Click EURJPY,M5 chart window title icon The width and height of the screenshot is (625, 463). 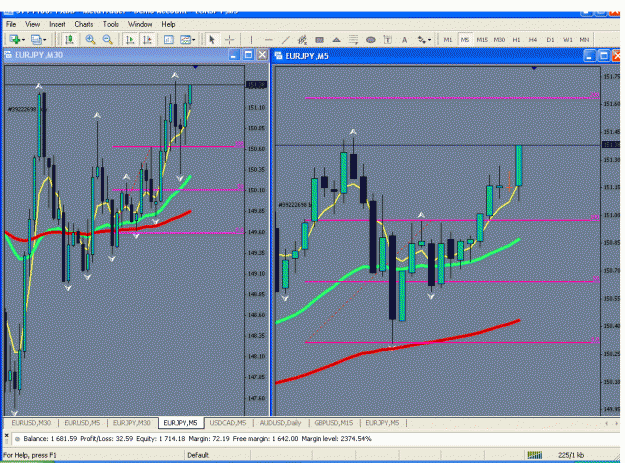[279, 56]
